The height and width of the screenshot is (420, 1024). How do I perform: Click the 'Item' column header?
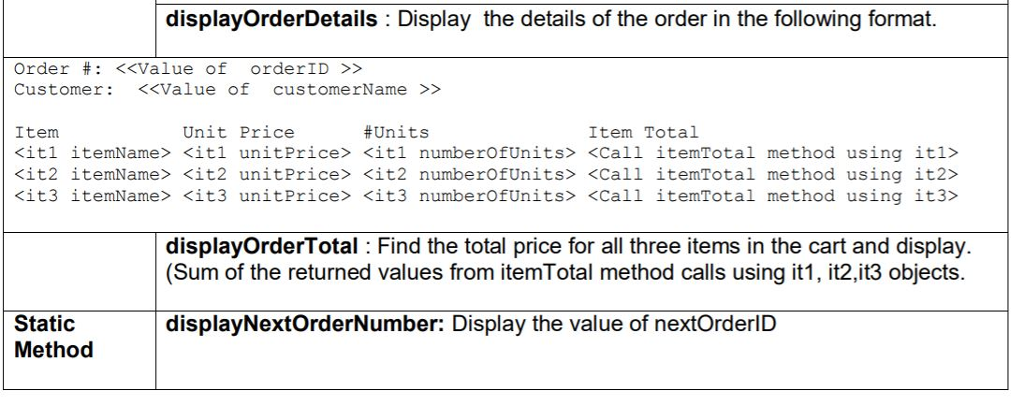point(37,133)
